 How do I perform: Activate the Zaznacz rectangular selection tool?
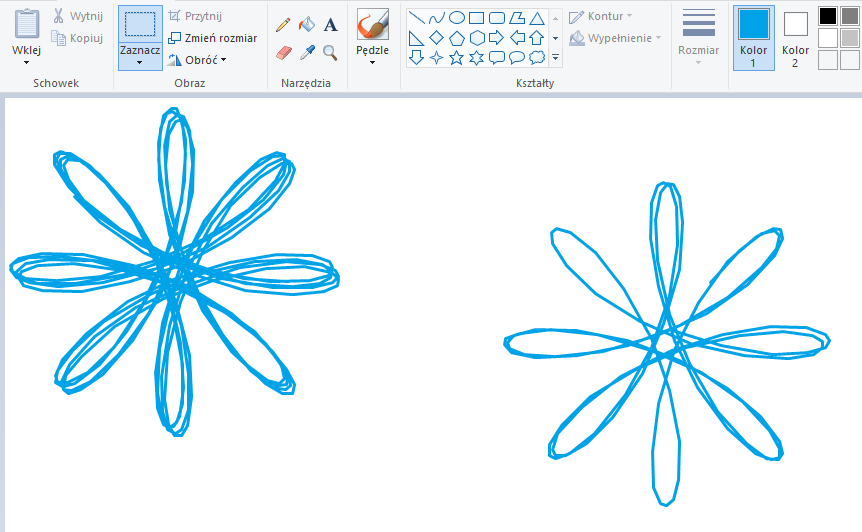tap(140, 24)
